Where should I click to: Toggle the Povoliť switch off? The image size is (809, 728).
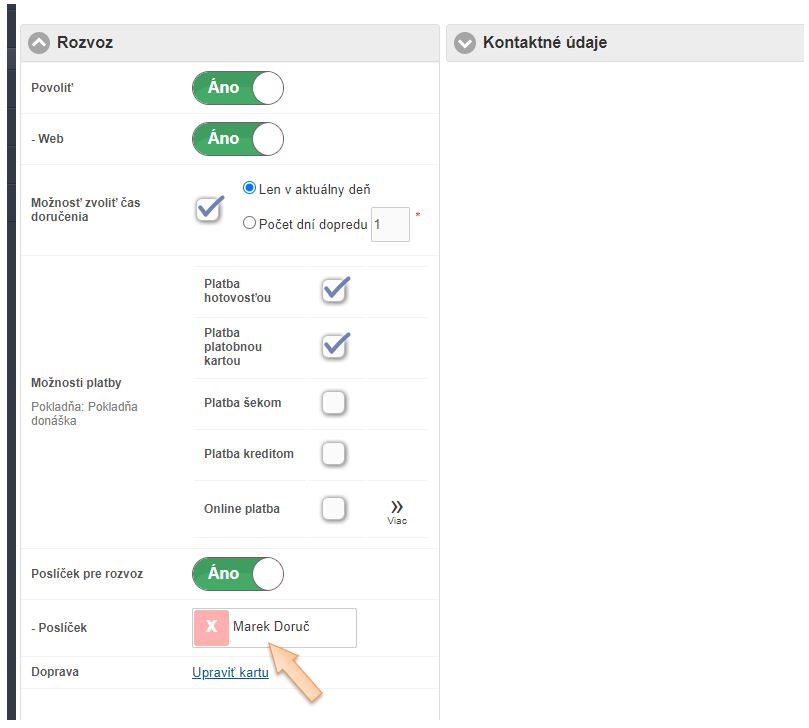coord(238,88)
